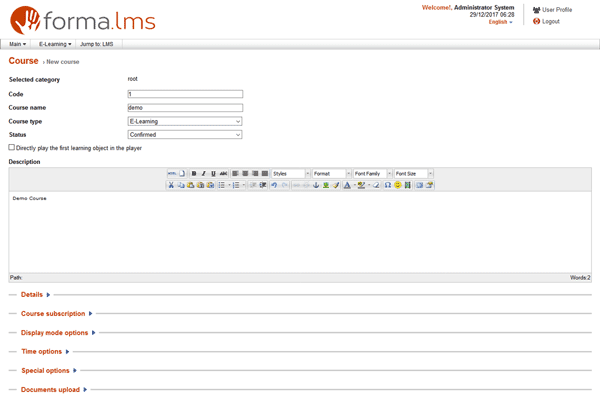This screenshot has height=400, width=600.
Task: Click the Course name input field
Action: 185,107
